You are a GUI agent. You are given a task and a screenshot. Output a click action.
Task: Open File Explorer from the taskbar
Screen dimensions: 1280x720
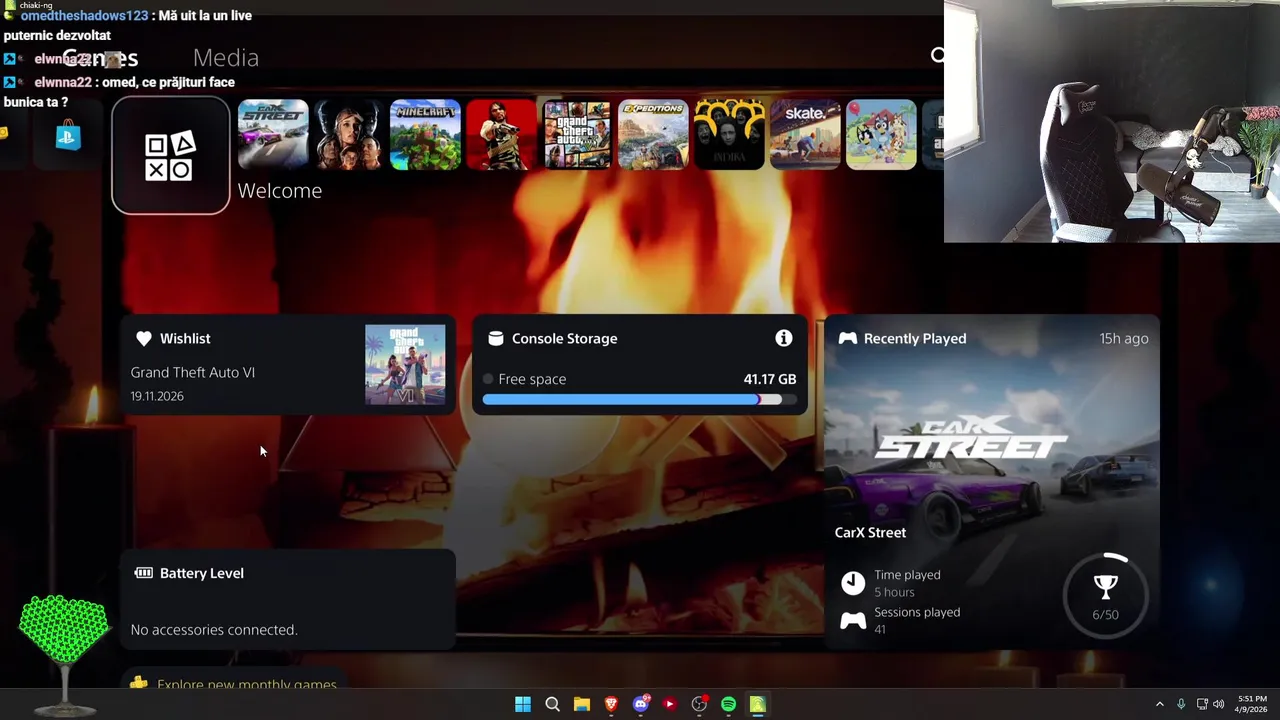[582, 704]
